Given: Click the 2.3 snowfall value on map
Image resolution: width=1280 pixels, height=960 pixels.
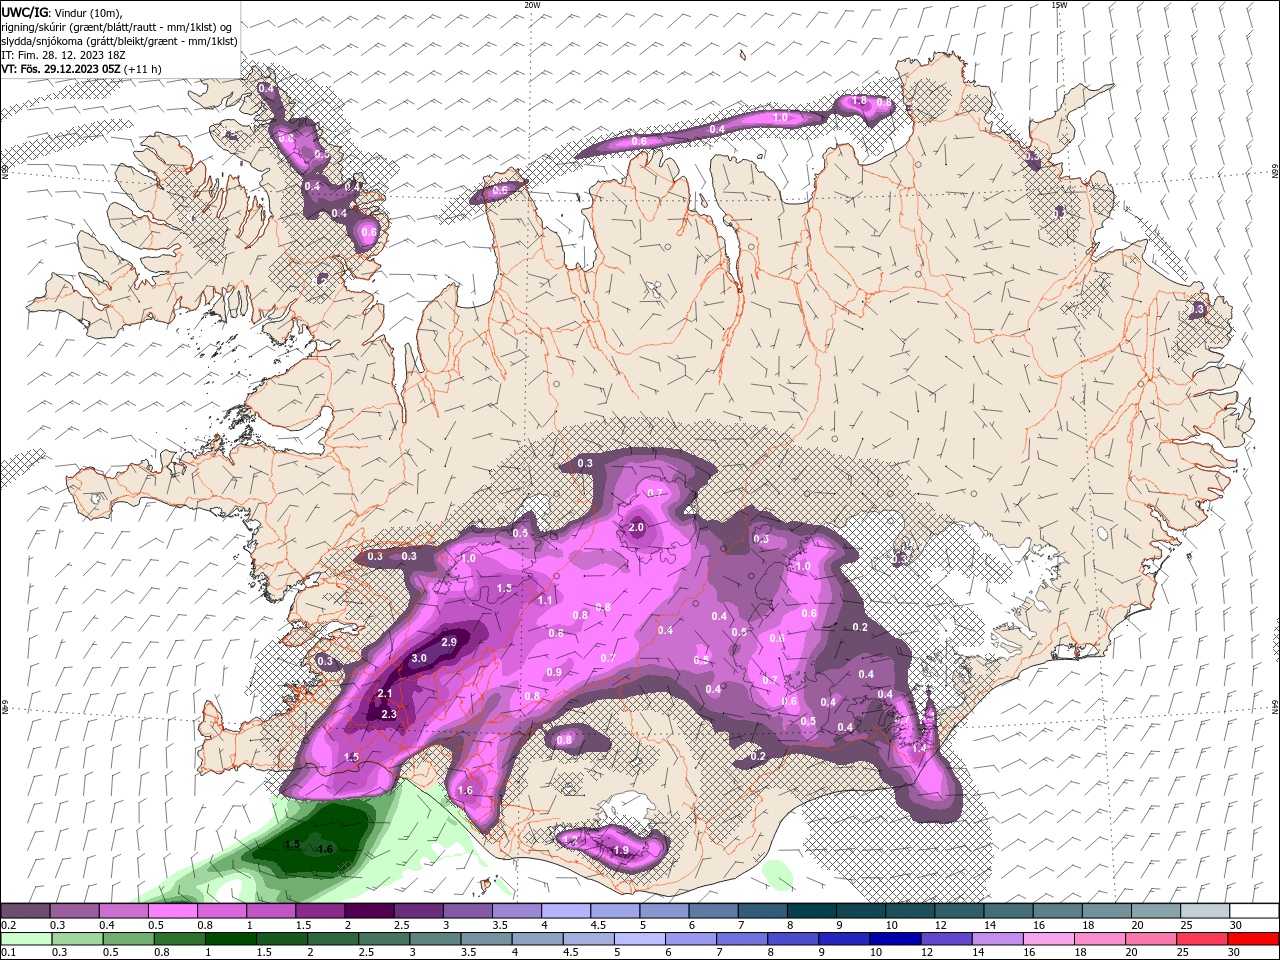Looking at the screenshot, I should tap(389, 714).
